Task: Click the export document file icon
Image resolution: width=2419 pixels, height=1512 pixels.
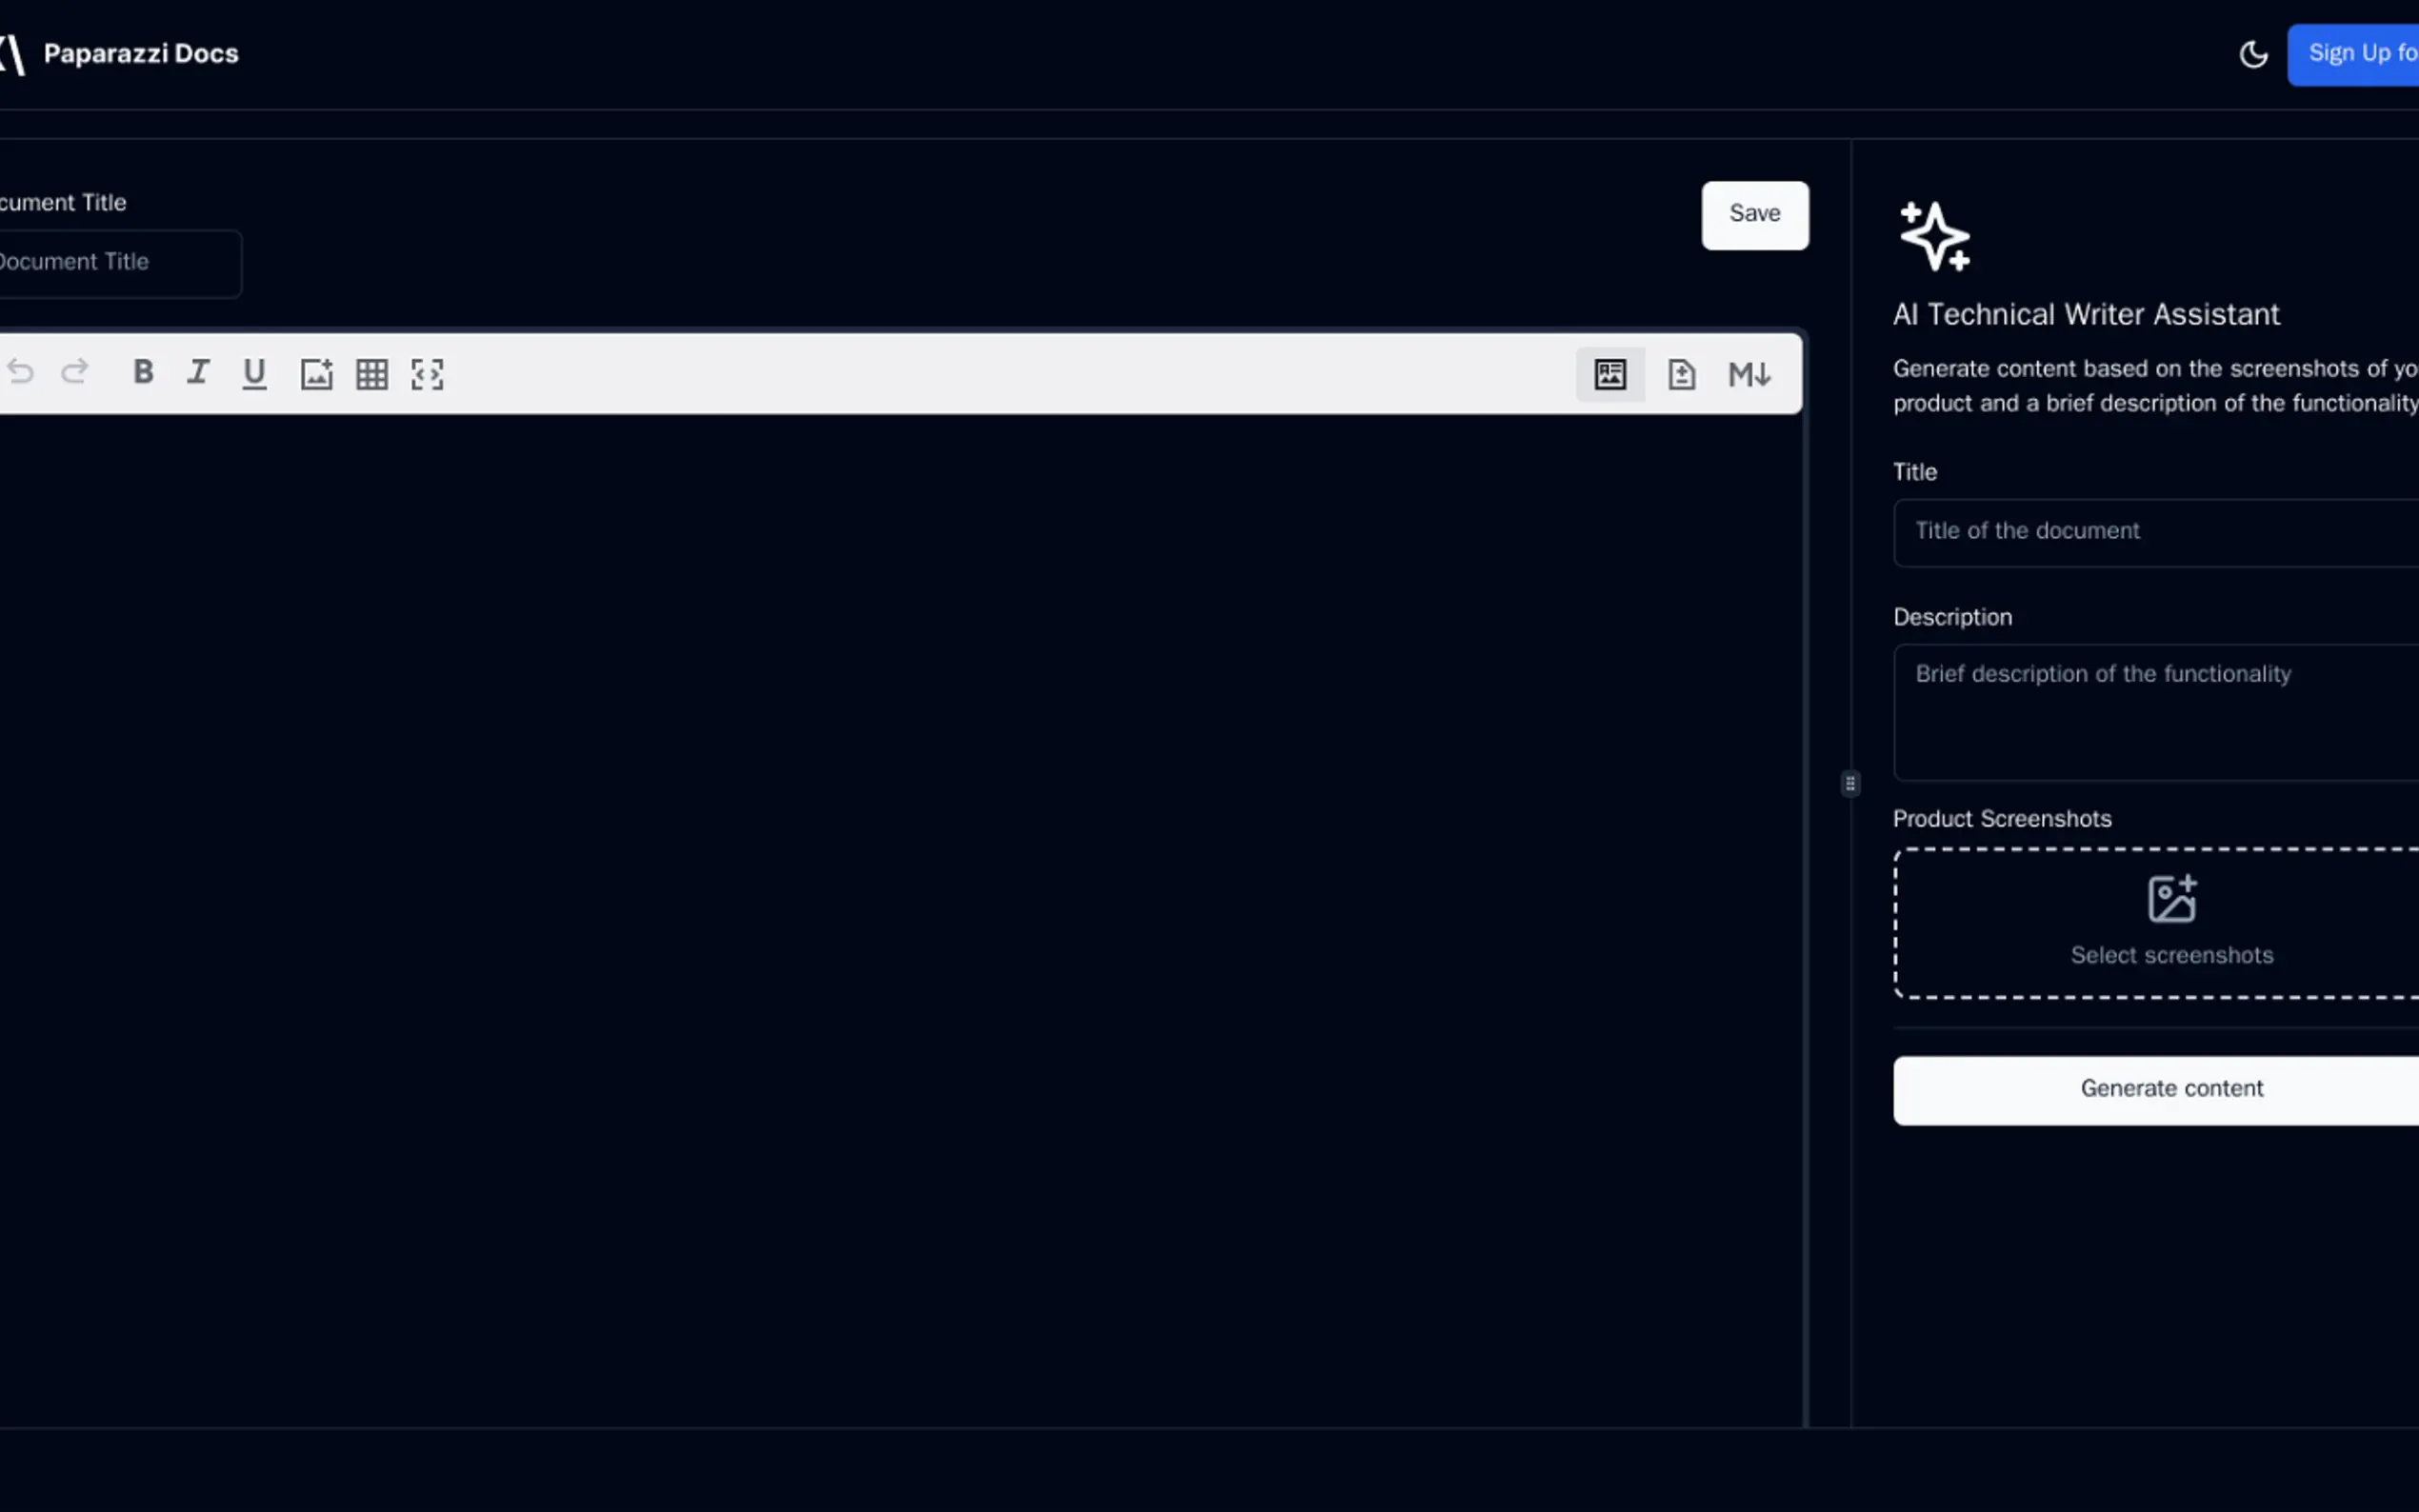Action: 1681,374
